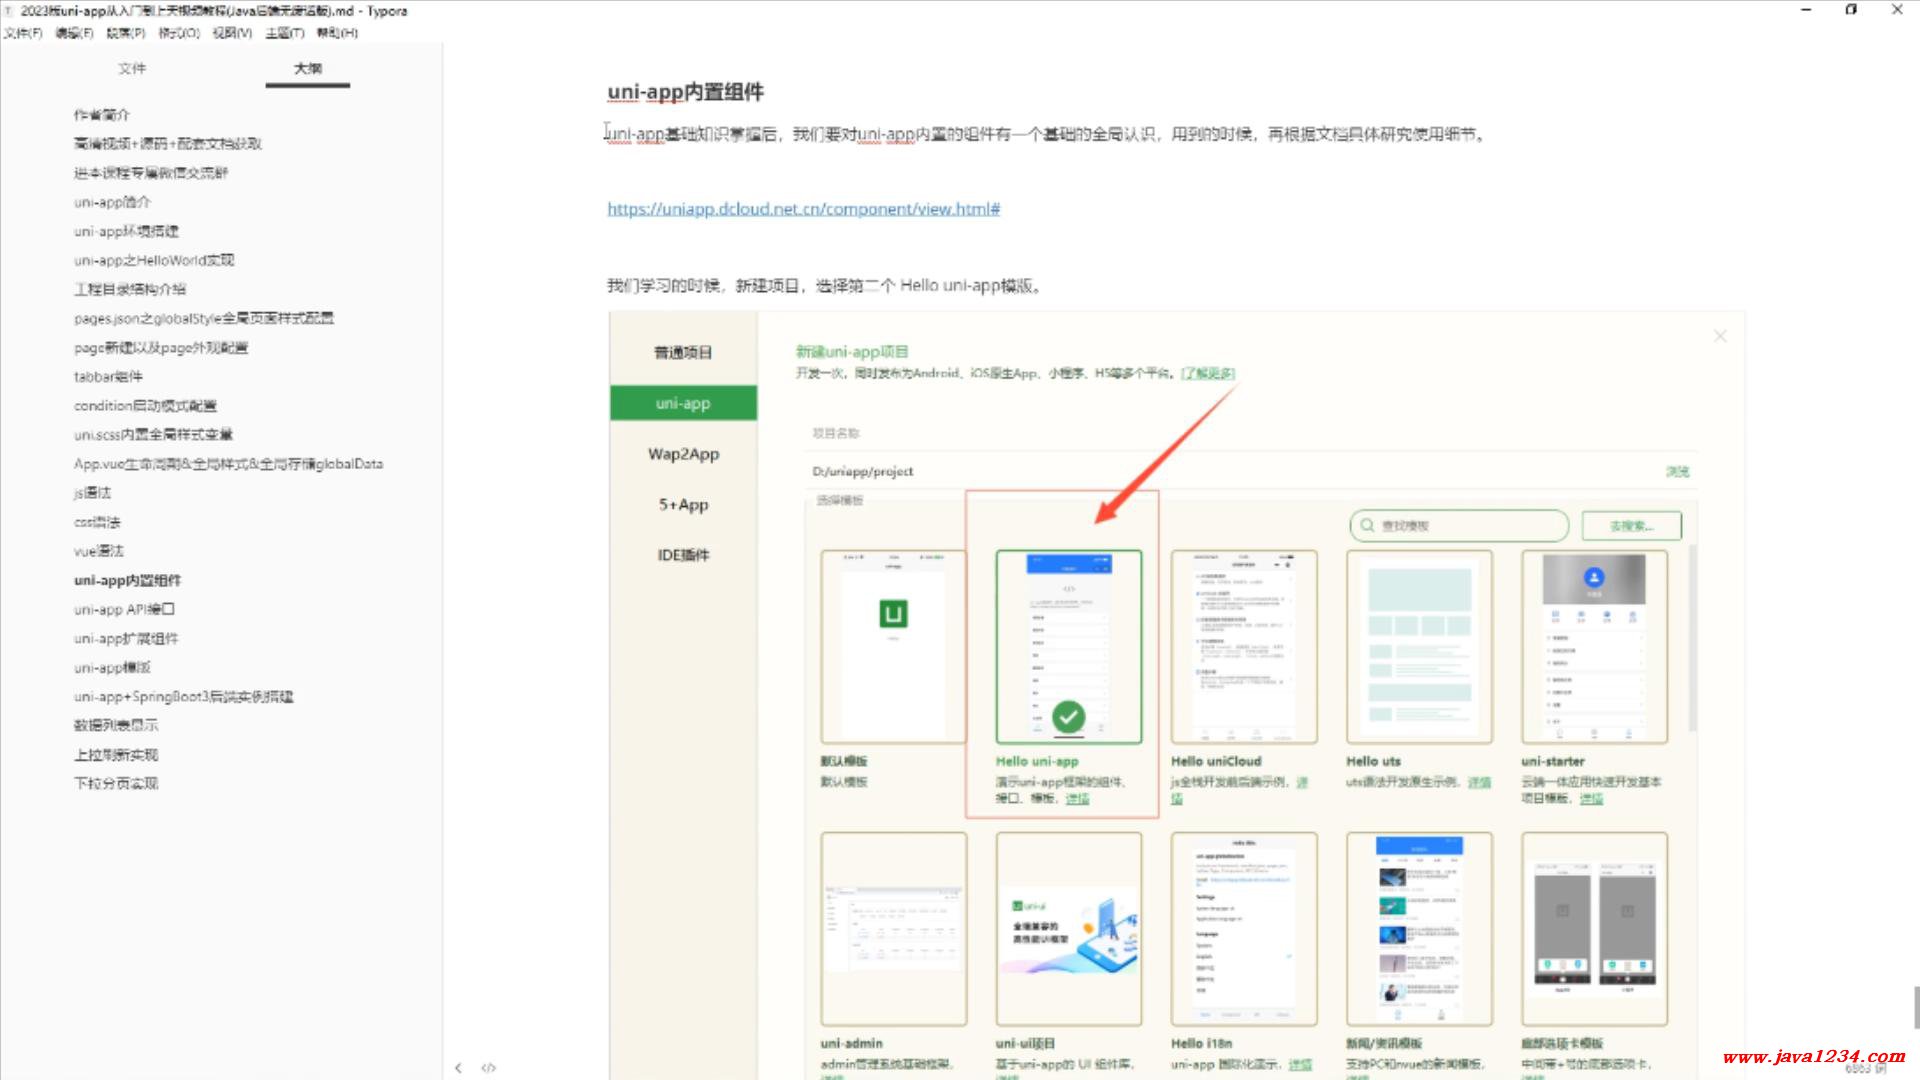Open the 格式(O) menu
Viewport: 1920px width, 1080px height.
(179, 33)
